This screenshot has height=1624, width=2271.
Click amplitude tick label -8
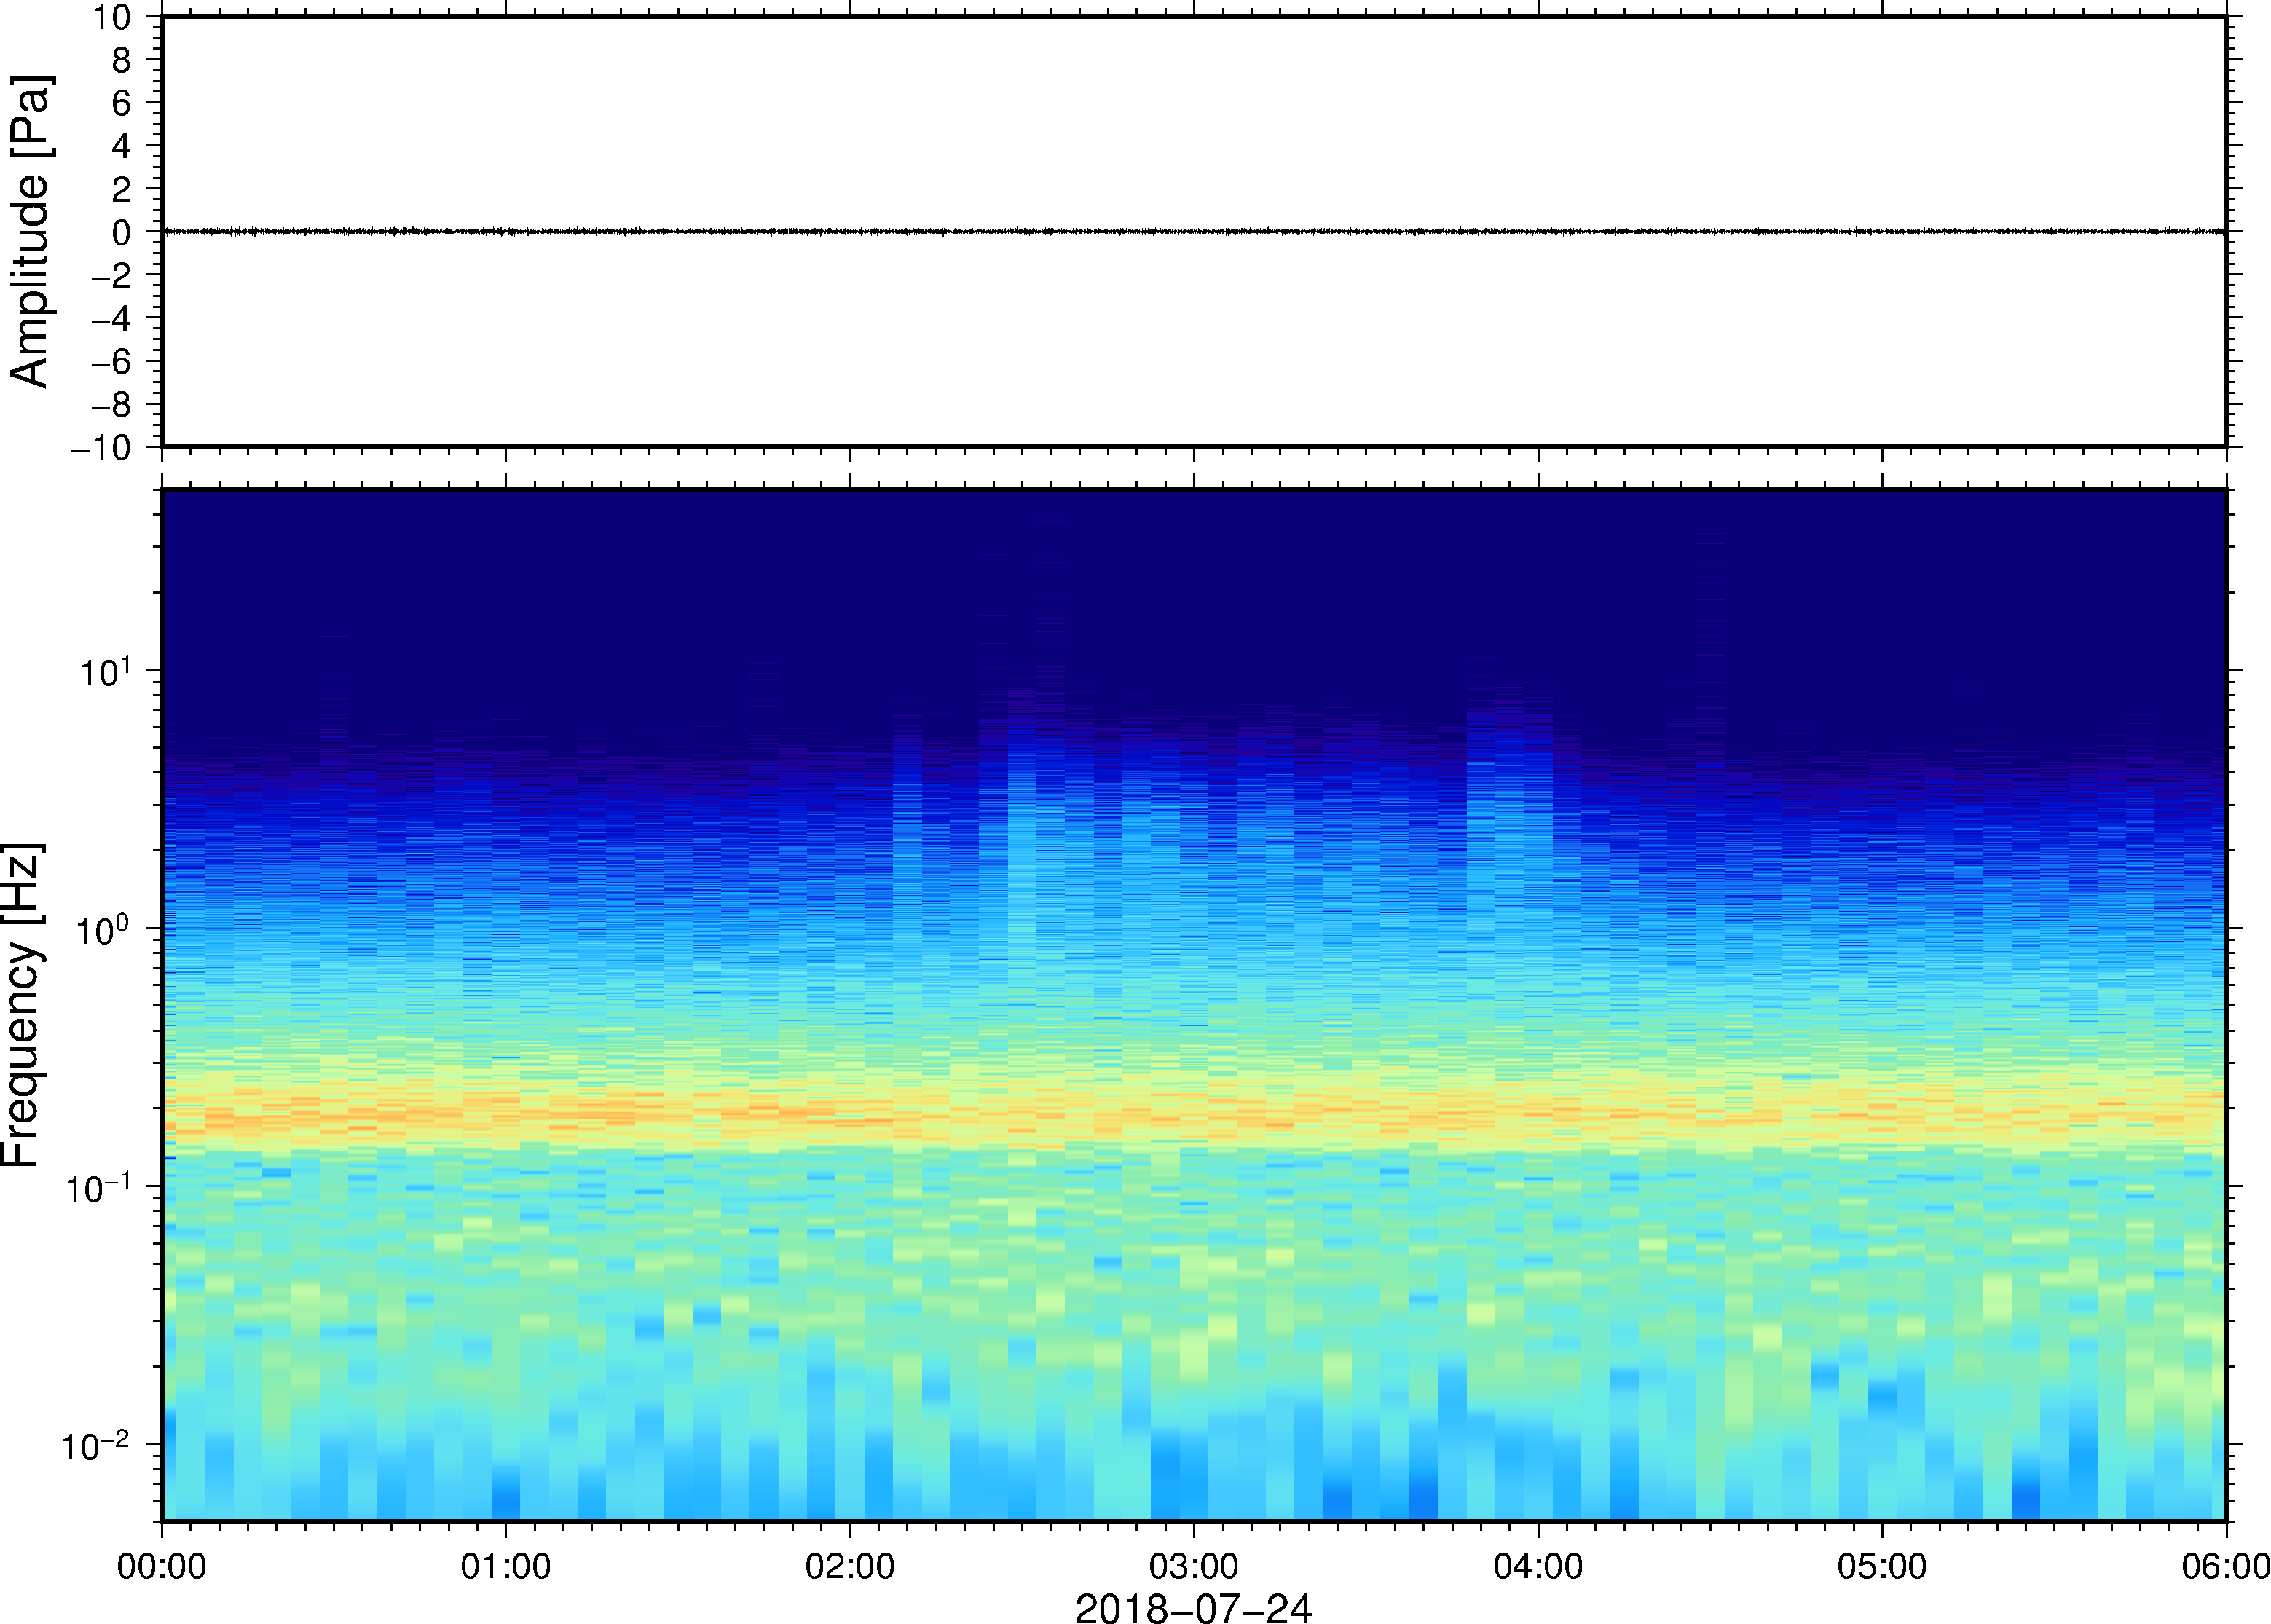[112, 405]
